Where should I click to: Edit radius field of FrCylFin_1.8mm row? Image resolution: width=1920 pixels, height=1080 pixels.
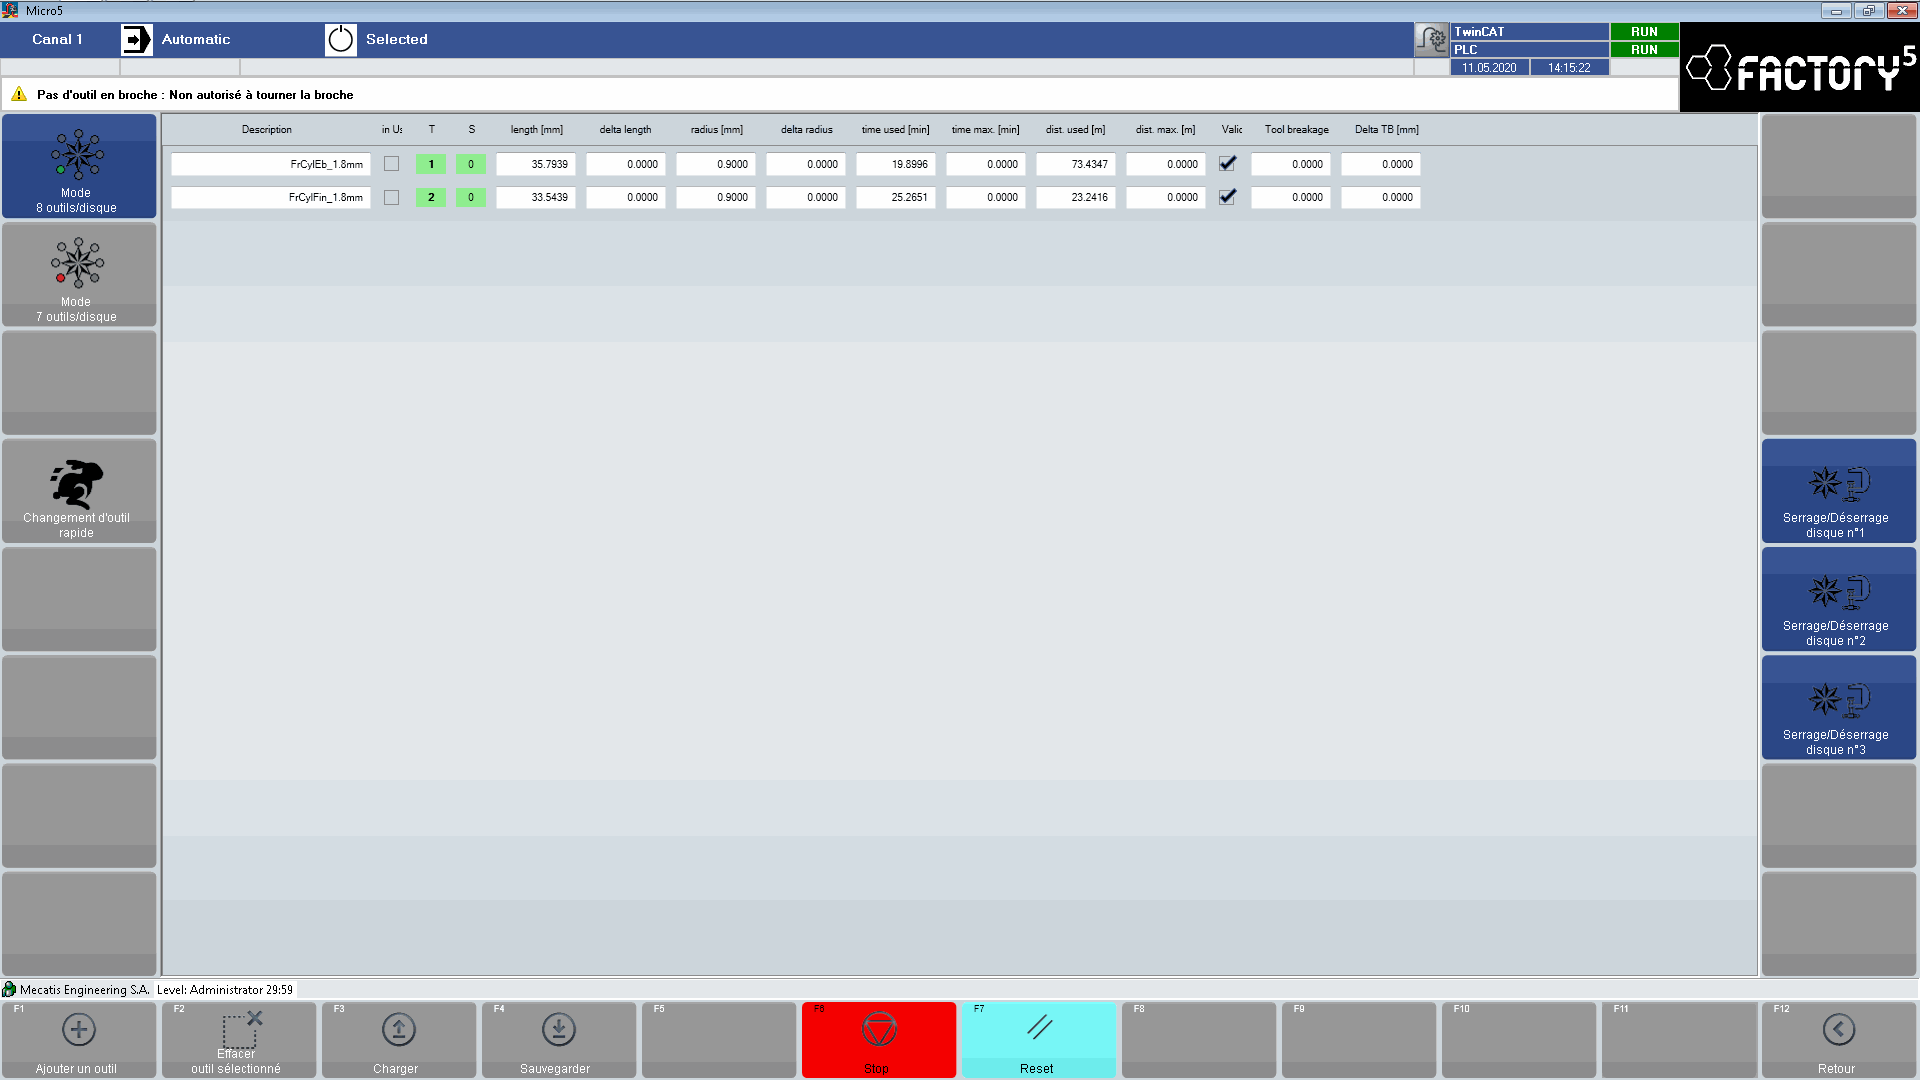716,197
